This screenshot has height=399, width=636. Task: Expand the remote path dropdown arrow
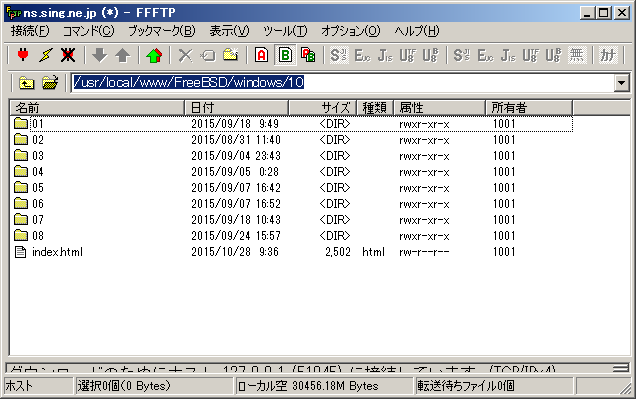point(621,83)
